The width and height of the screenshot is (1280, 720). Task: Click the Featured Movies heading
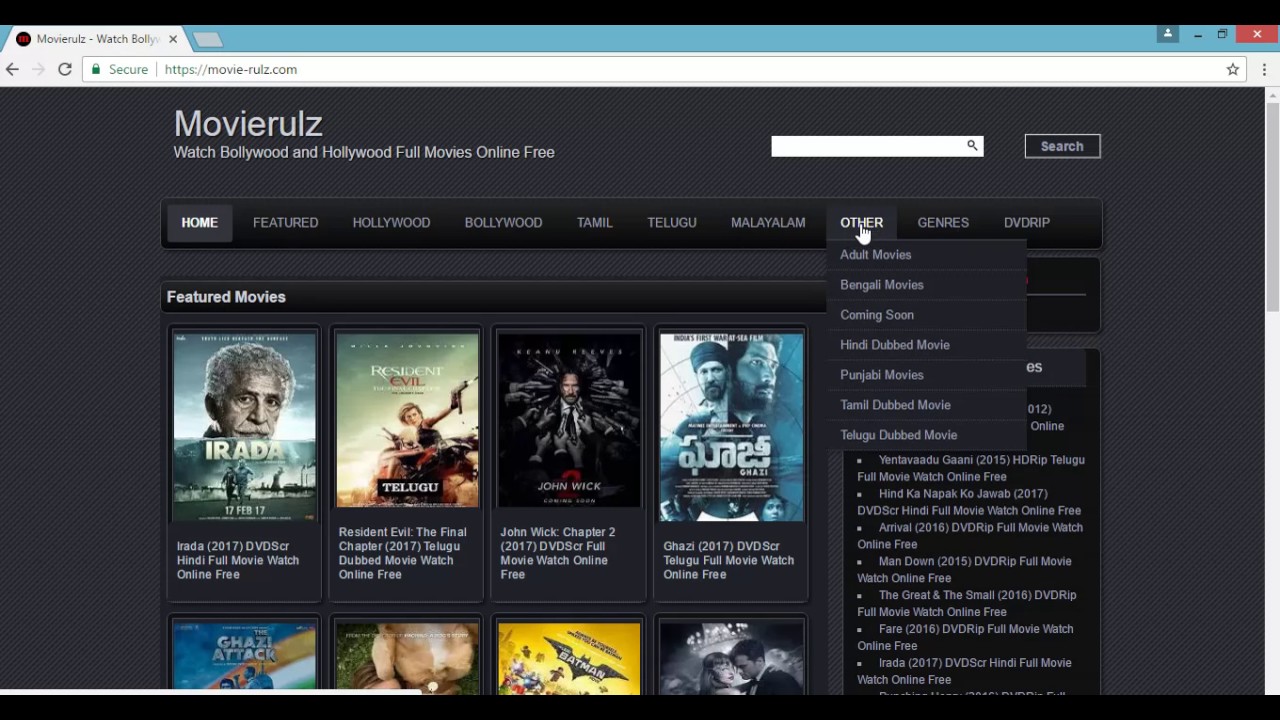click(226, 297)
